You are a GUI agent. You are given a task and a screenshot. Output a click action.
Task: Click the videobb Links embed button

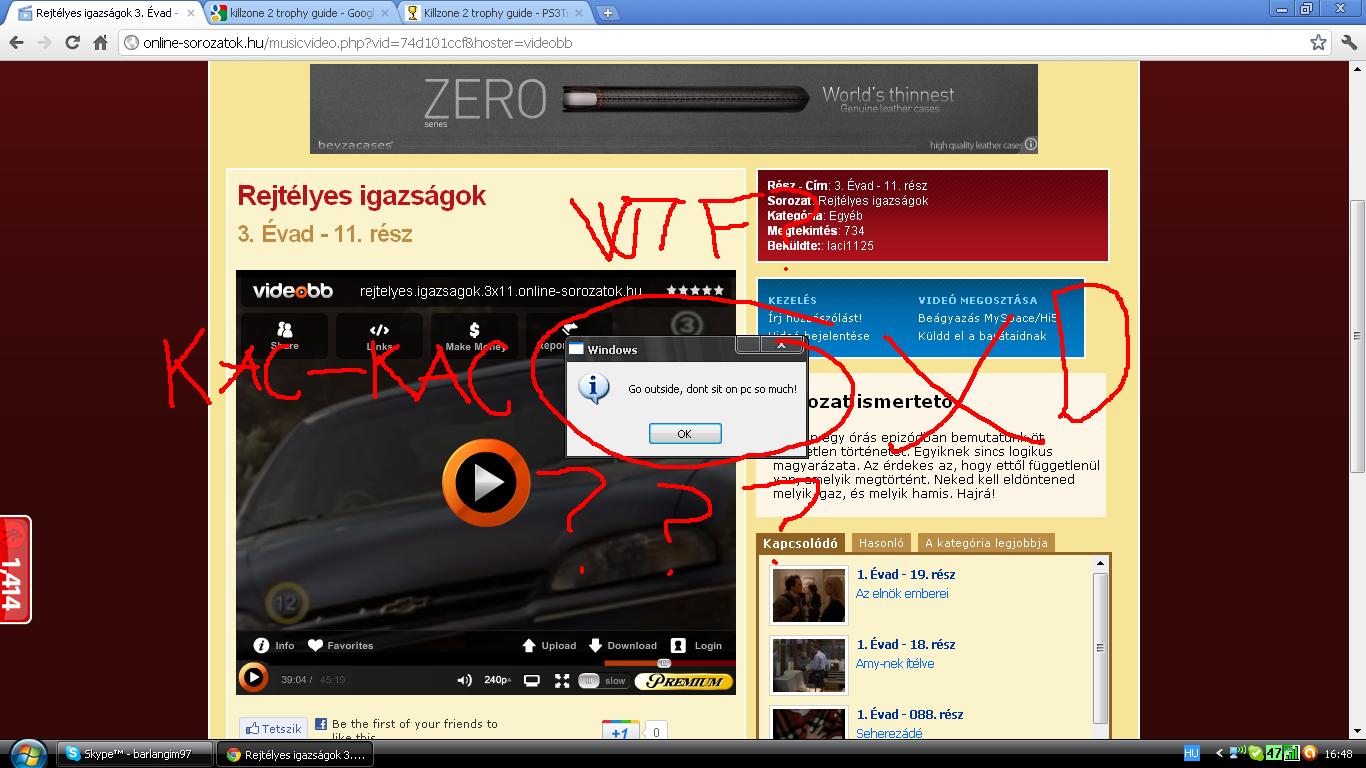click(379, 335)
